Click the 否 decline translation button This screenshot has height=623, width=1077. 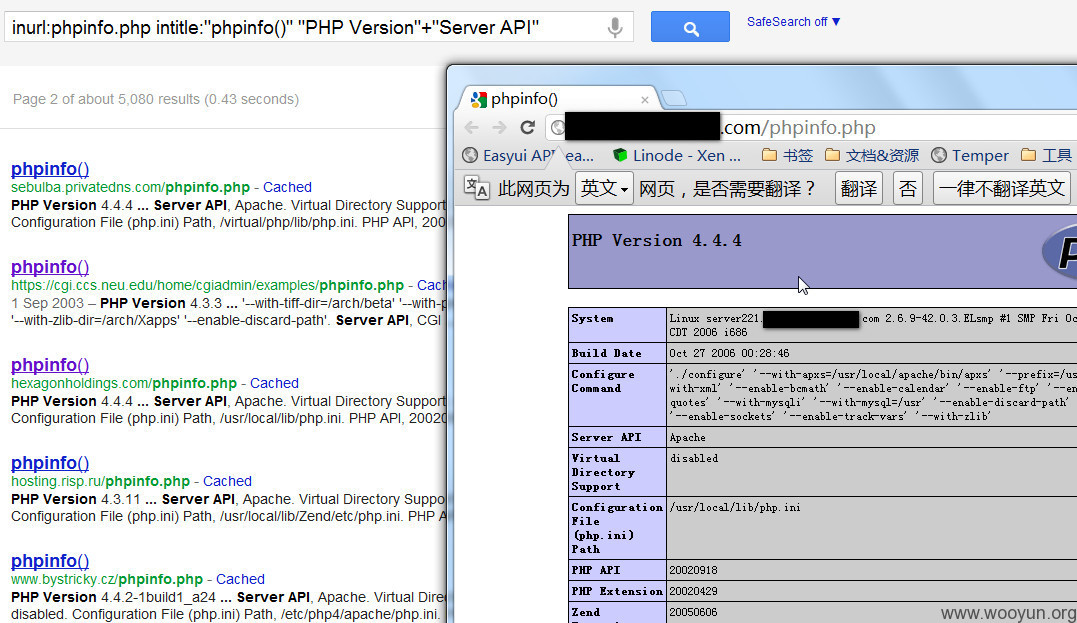tap(907, 188)
